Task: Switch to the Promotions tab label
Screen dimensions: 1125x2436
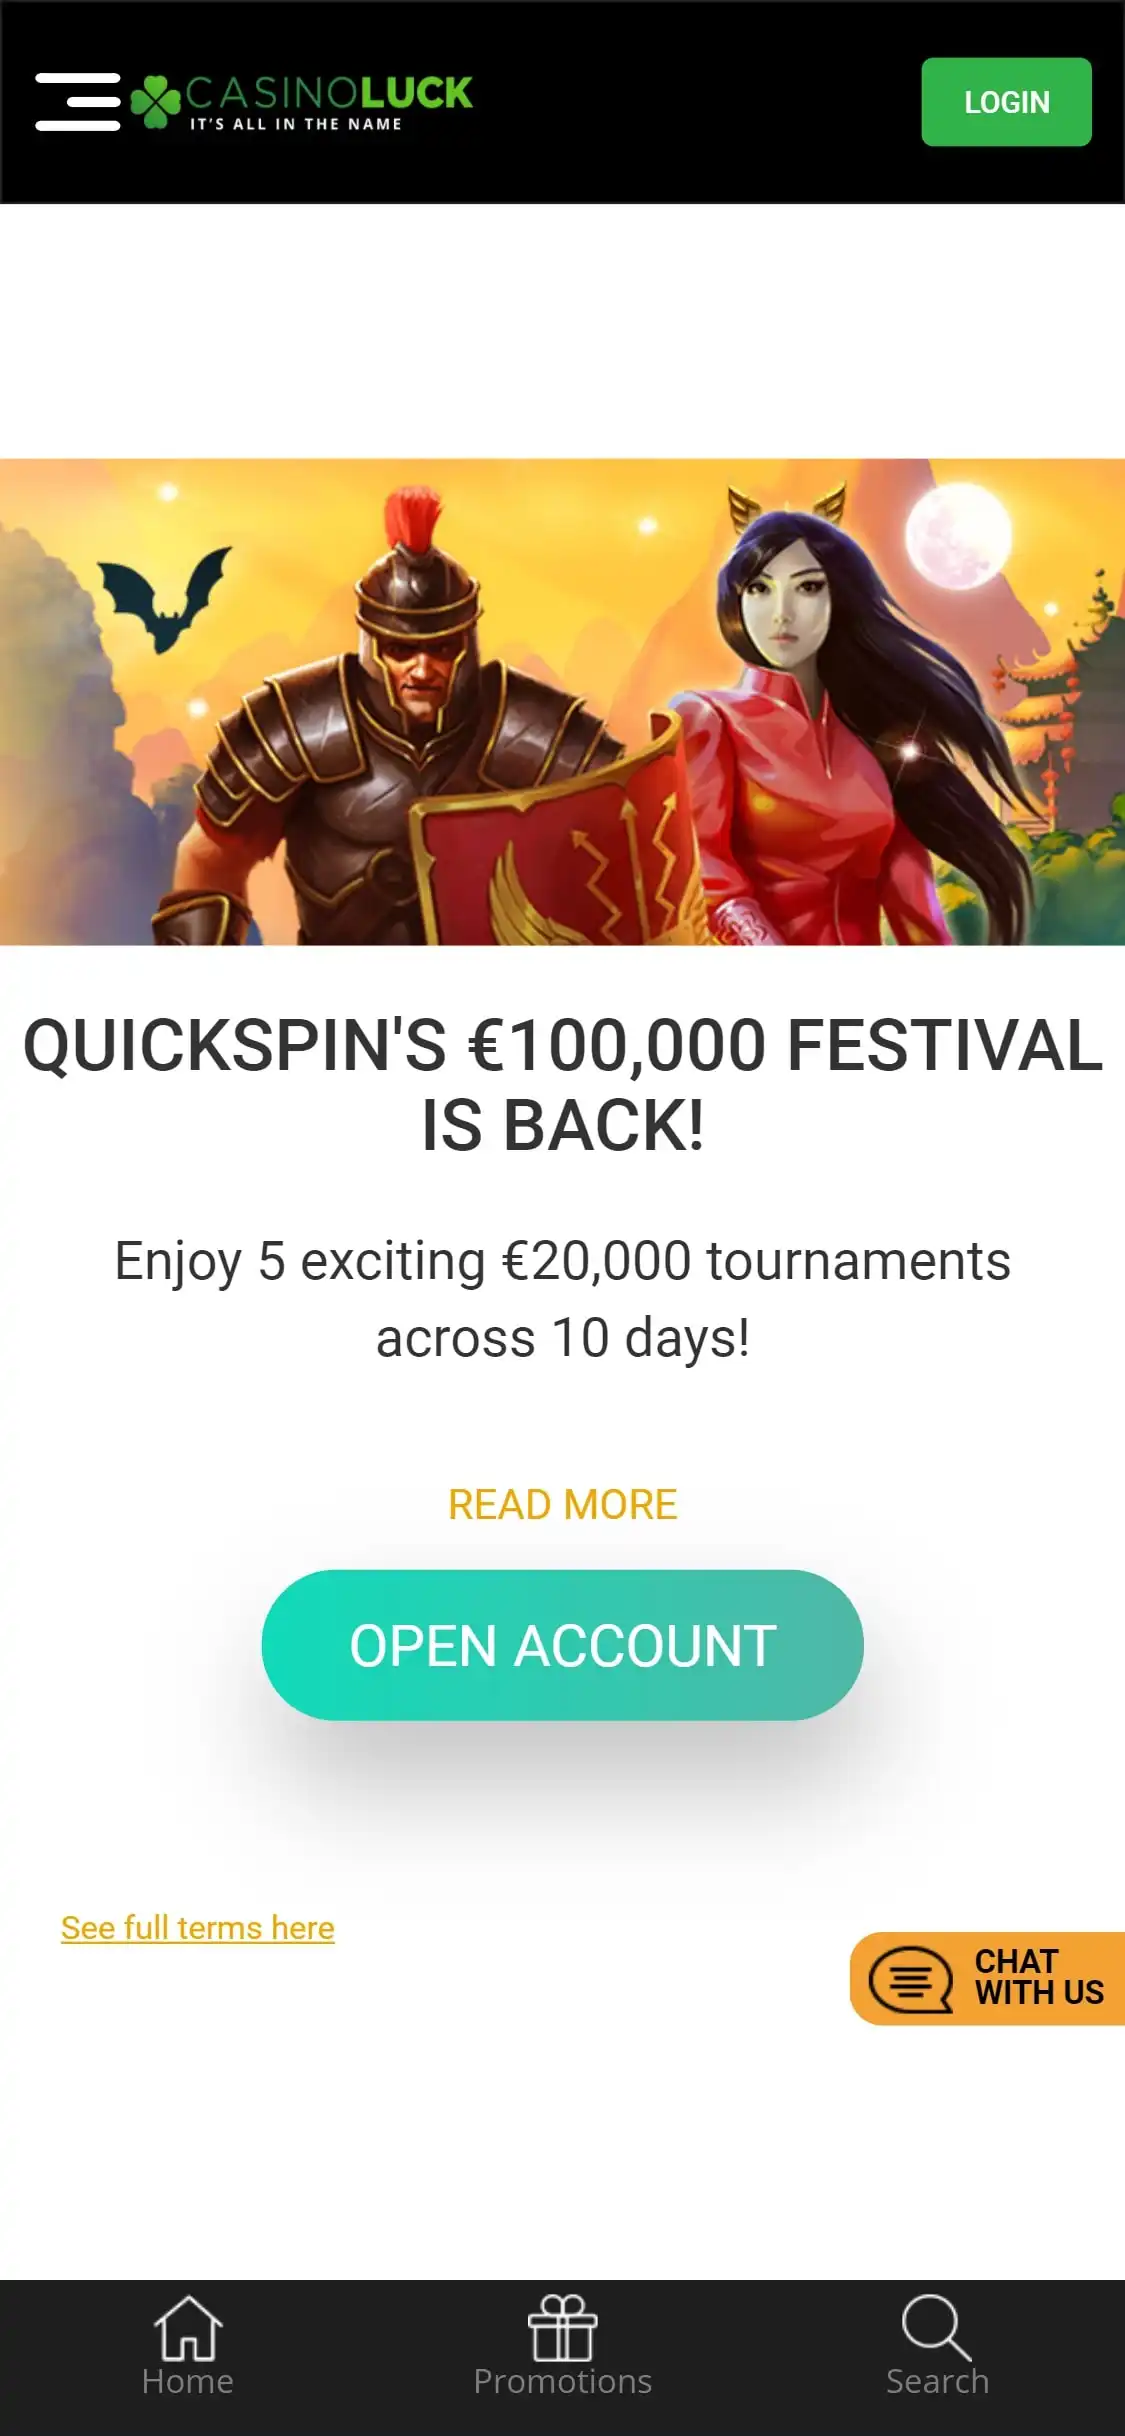Action: (x=563, y=2382)
